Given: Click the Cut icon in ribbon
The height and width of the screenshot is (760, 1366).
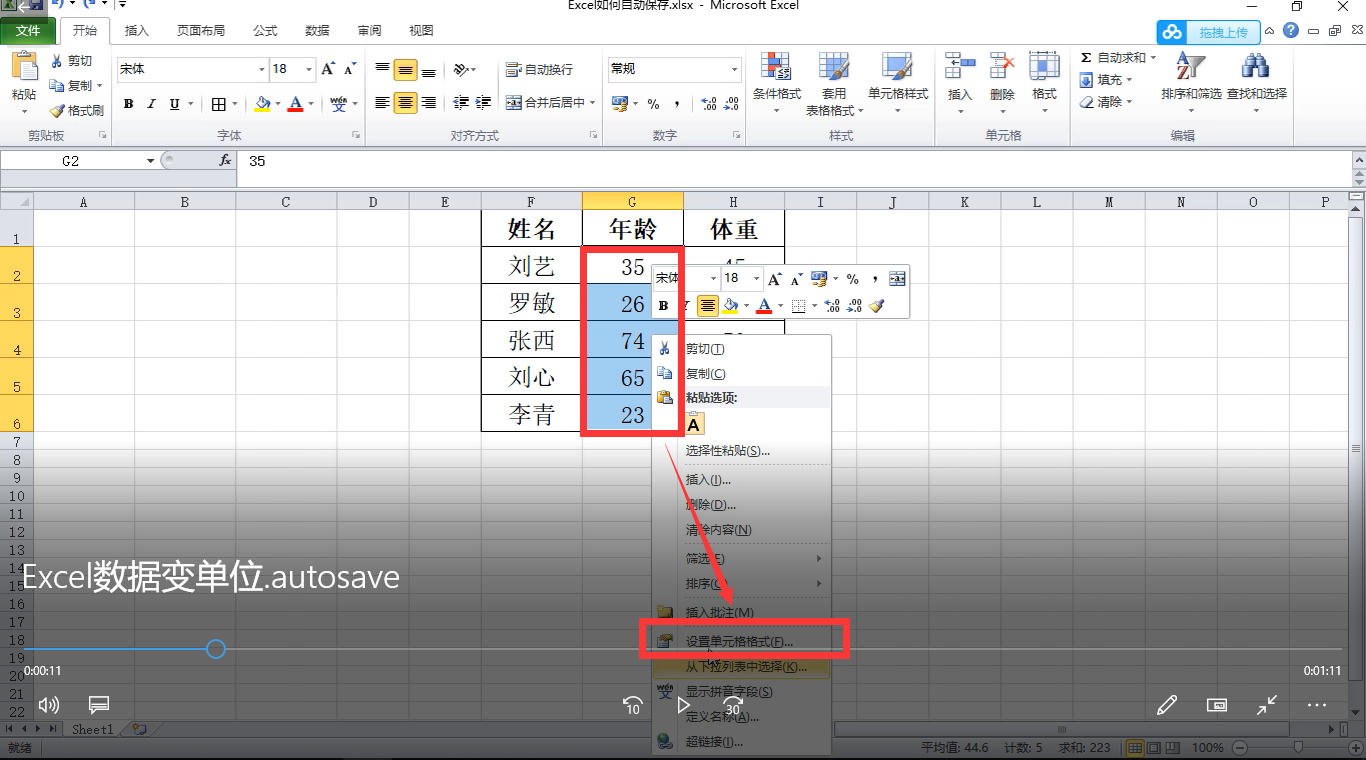Looking at the screenshot, I should (x=58, y=61).
